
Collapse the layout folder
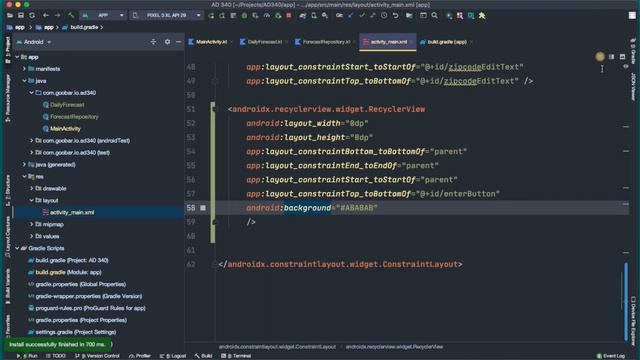[x=32, y=200]
